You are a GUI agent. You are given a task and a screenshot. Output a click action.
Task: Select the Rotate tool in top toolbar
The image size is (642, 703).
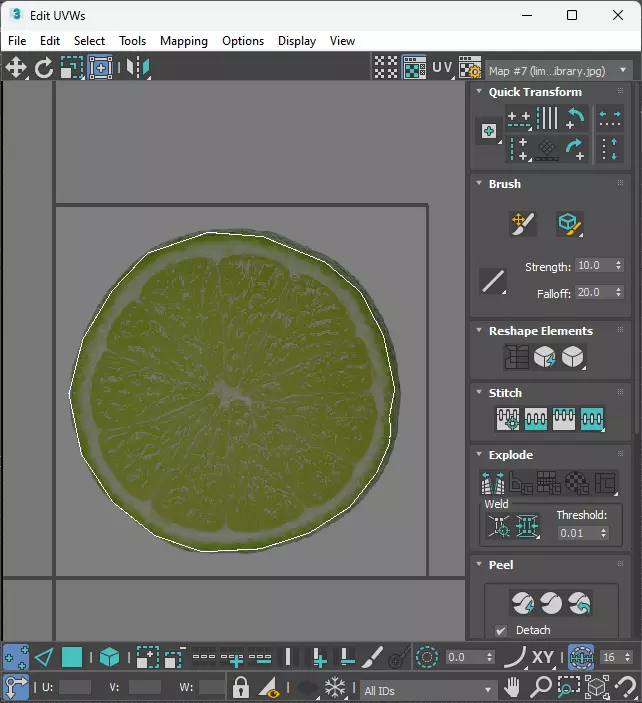(x=43, y=68)
